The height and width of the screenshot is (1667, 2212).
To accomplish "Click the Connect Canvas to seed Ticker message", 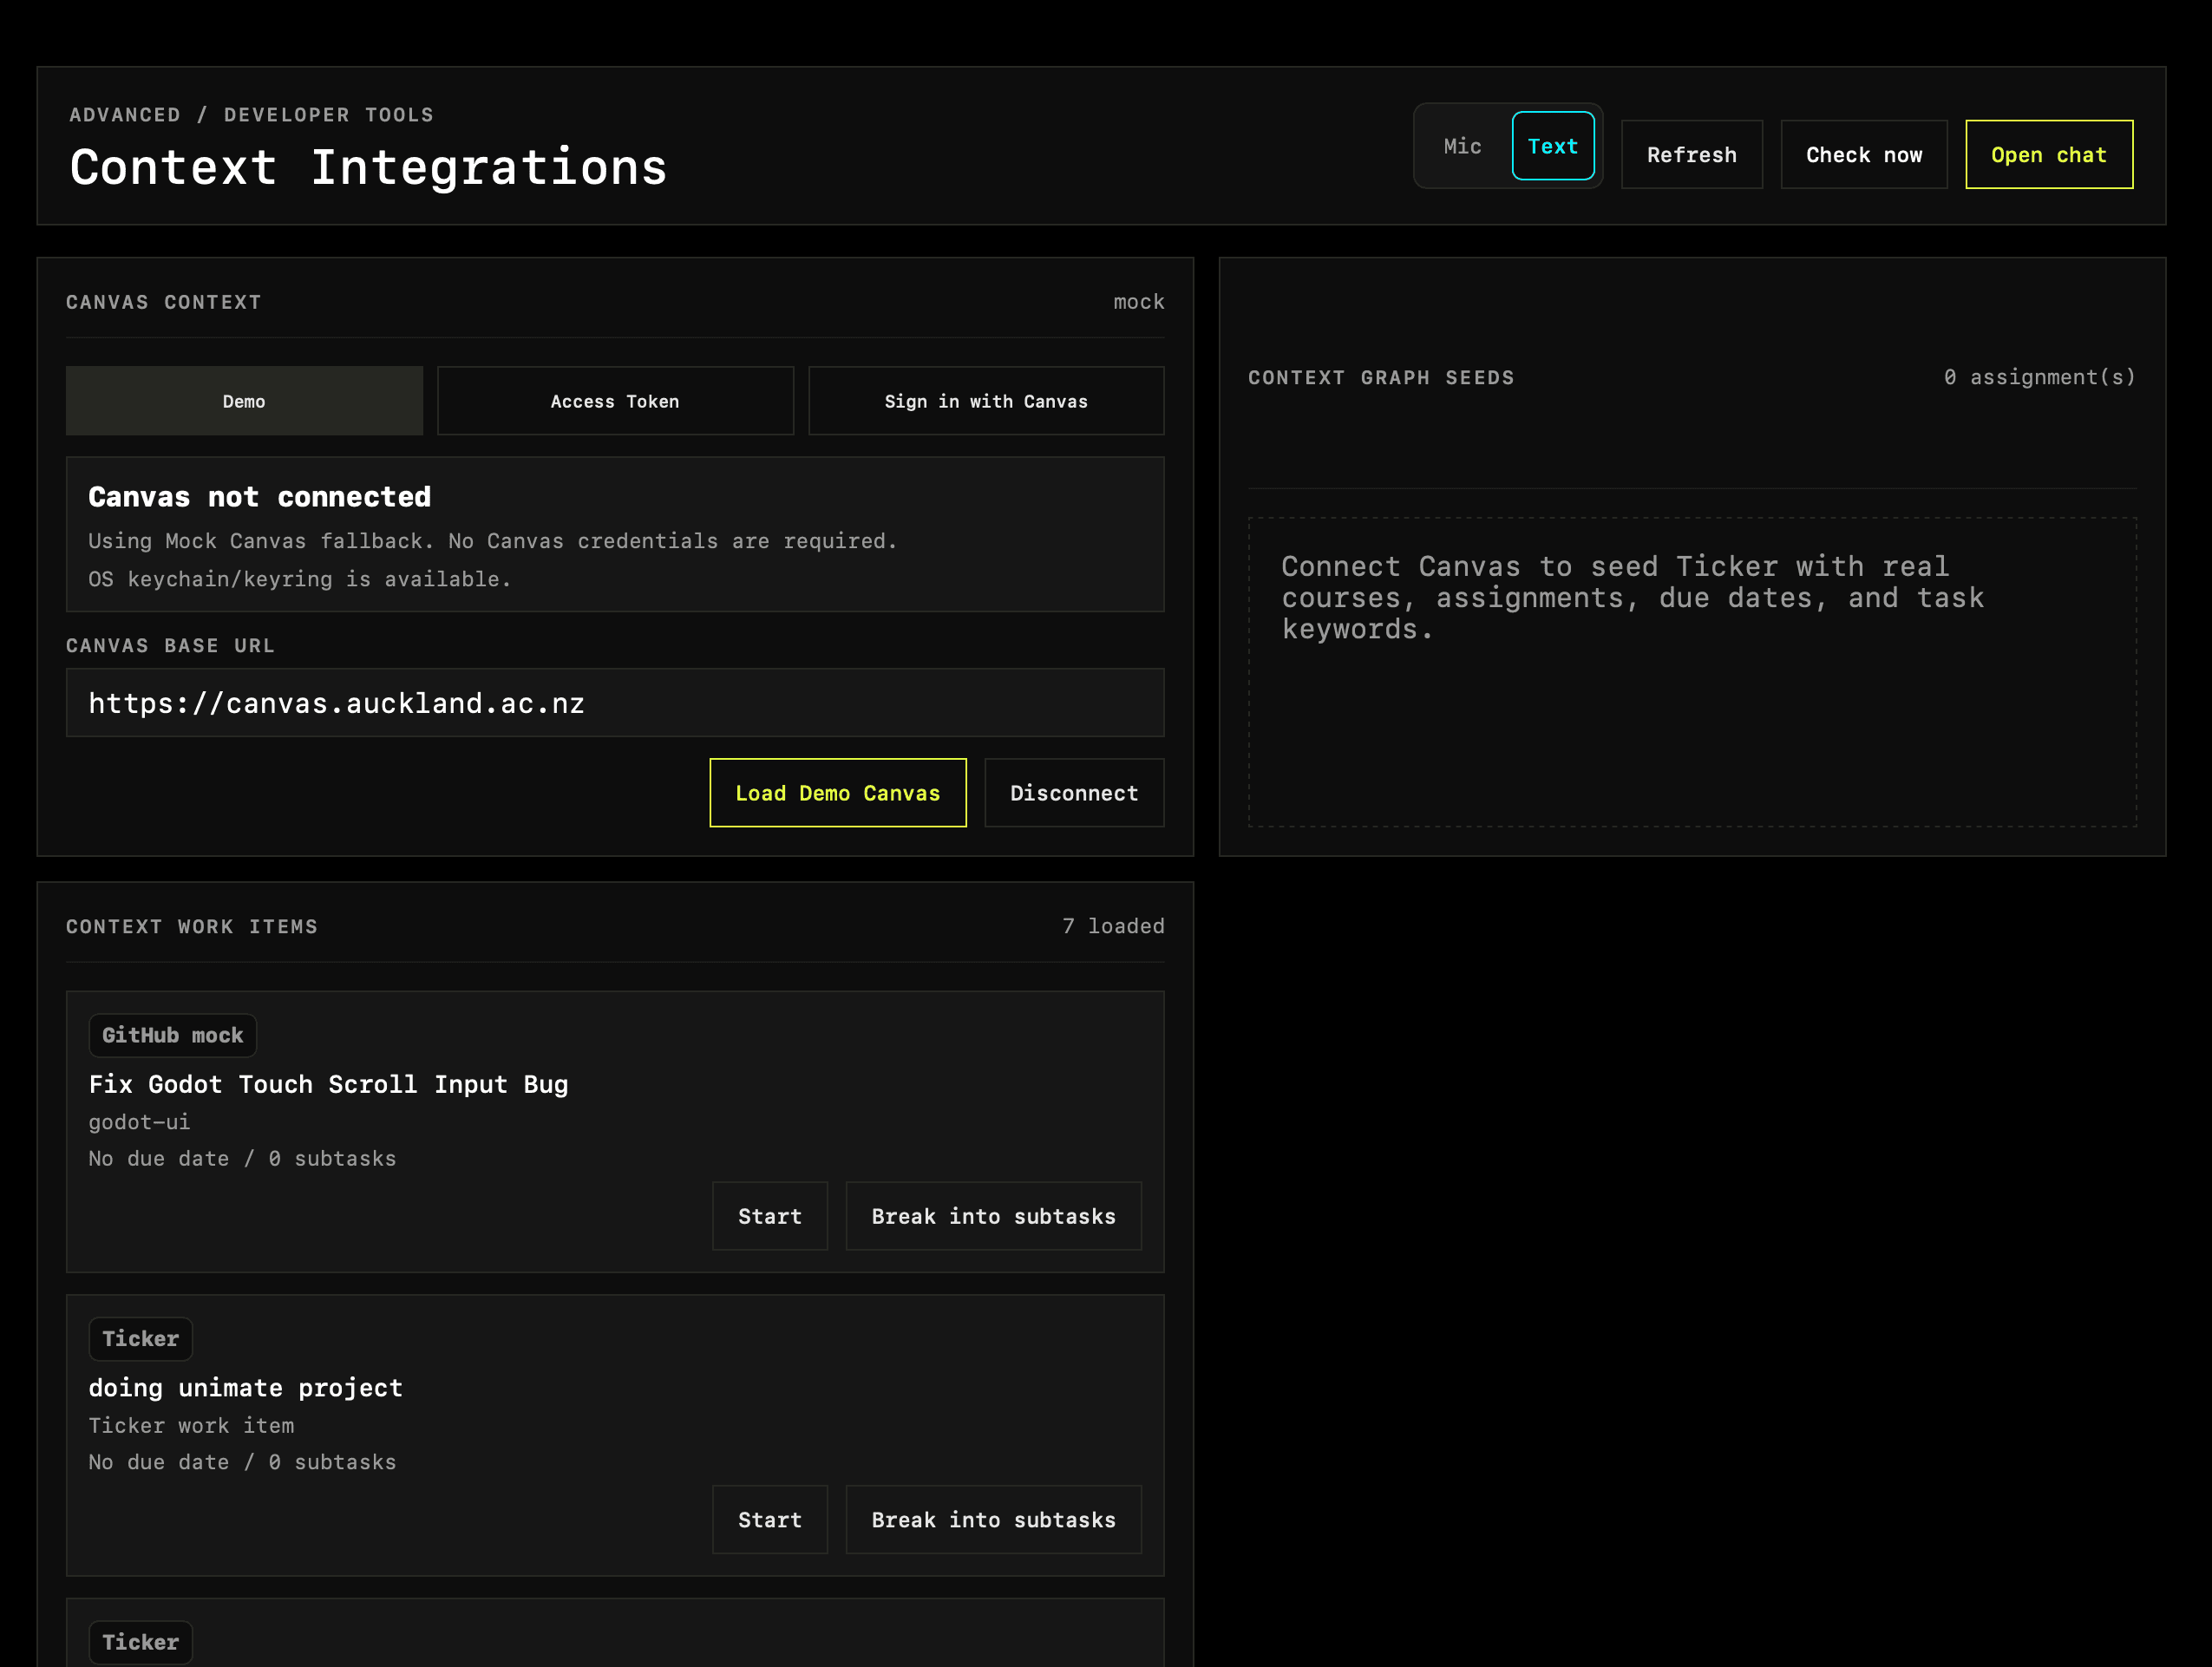I will [1632, 597].
